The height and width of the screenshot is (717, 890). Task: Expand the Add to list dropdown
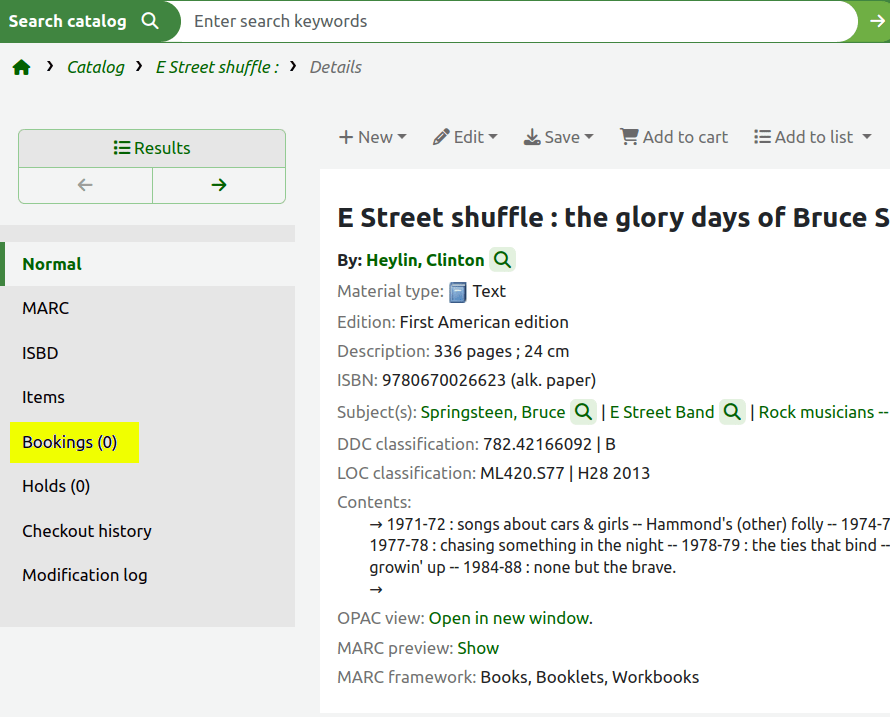tap(812, 137)
